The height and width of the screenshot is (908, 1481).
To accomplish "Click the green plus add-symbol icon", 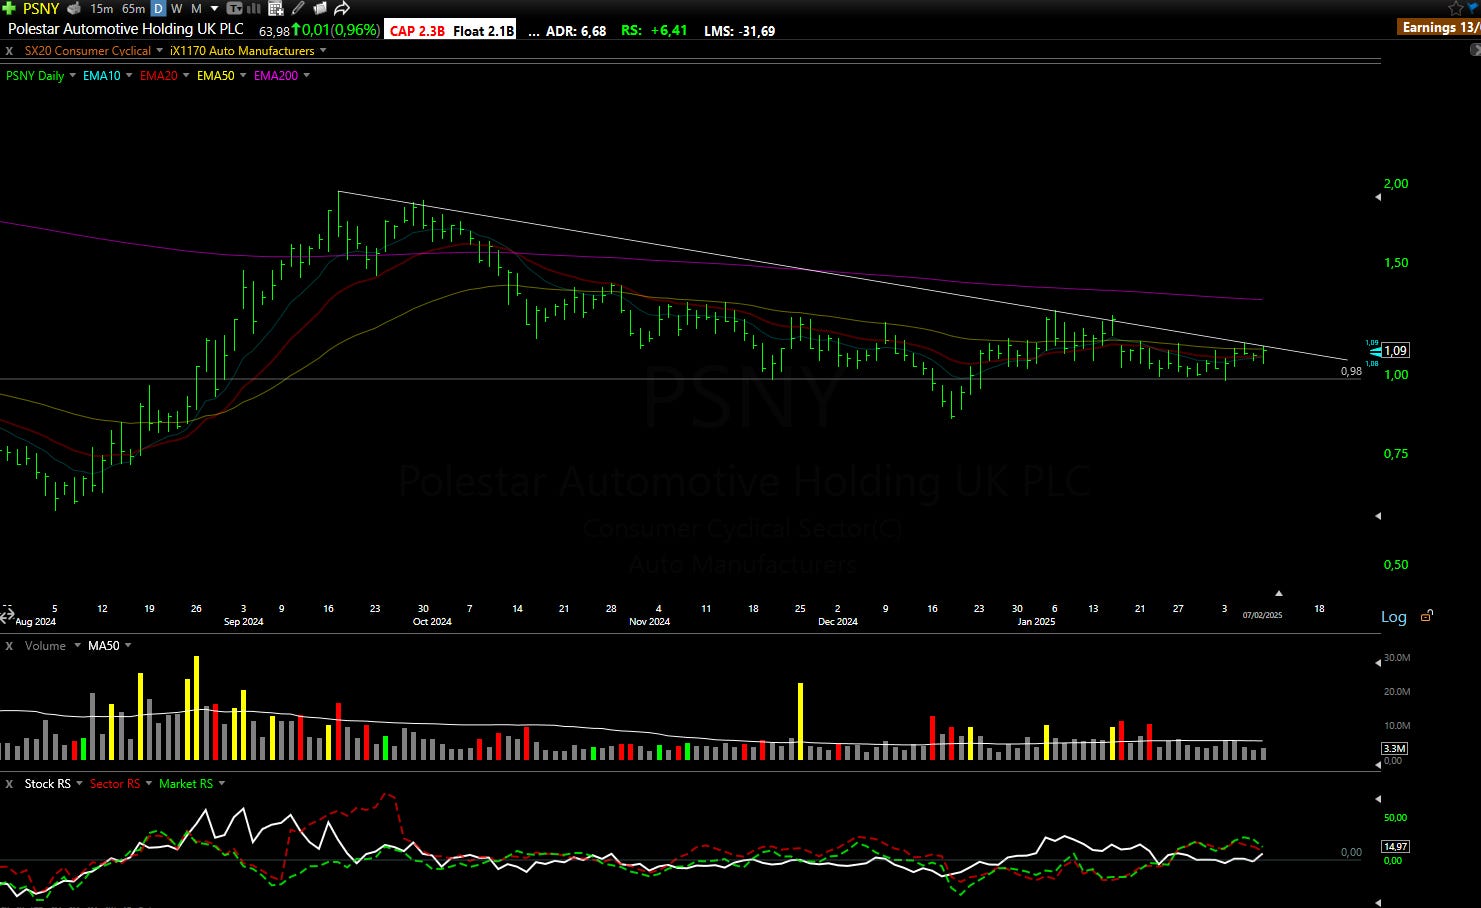I will pos(9,8).
